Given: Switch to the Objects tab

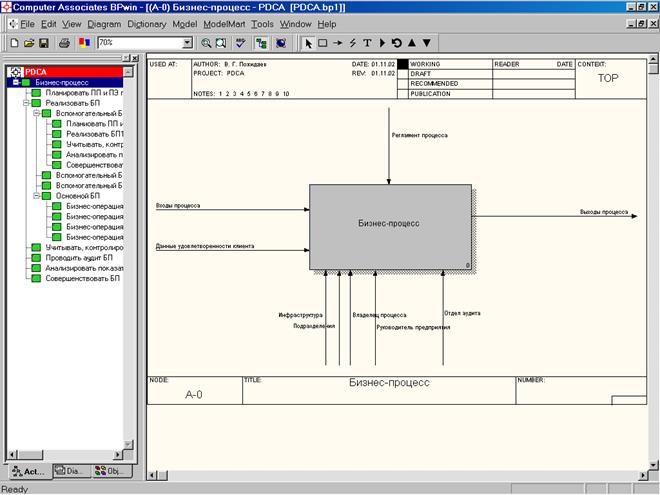Looking at the screenshot, I should (x=111, y=470).
